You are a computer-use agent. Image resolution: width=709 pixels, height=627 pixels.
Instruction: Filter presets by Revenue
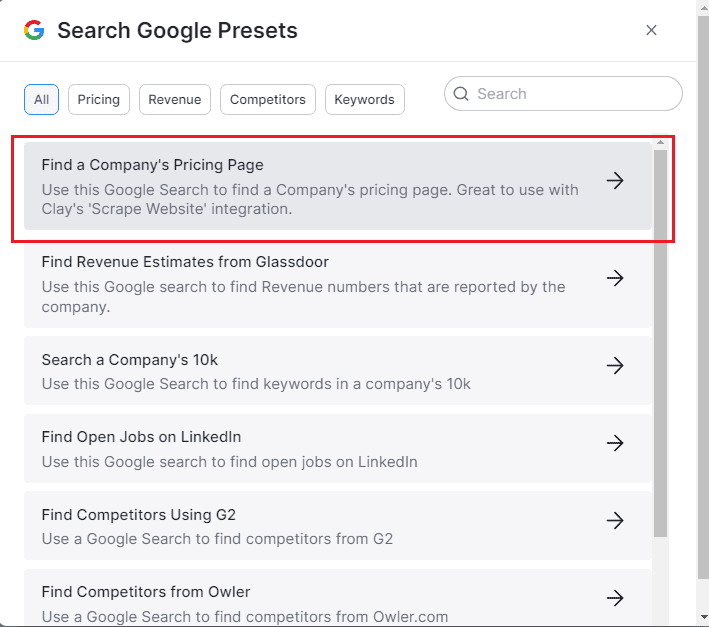pyautogui.click(x=175, y=99)
